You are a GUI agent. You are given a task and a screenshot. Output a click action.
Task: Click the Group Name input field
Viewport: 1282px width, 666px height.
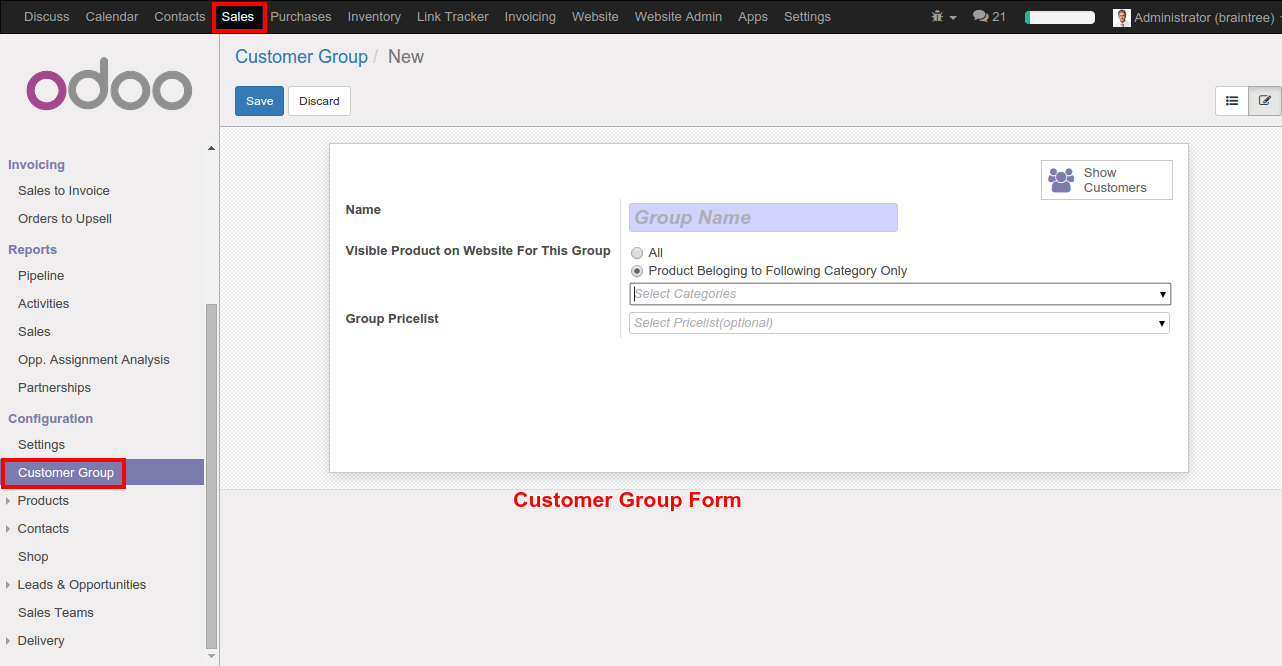coord(763,217)
